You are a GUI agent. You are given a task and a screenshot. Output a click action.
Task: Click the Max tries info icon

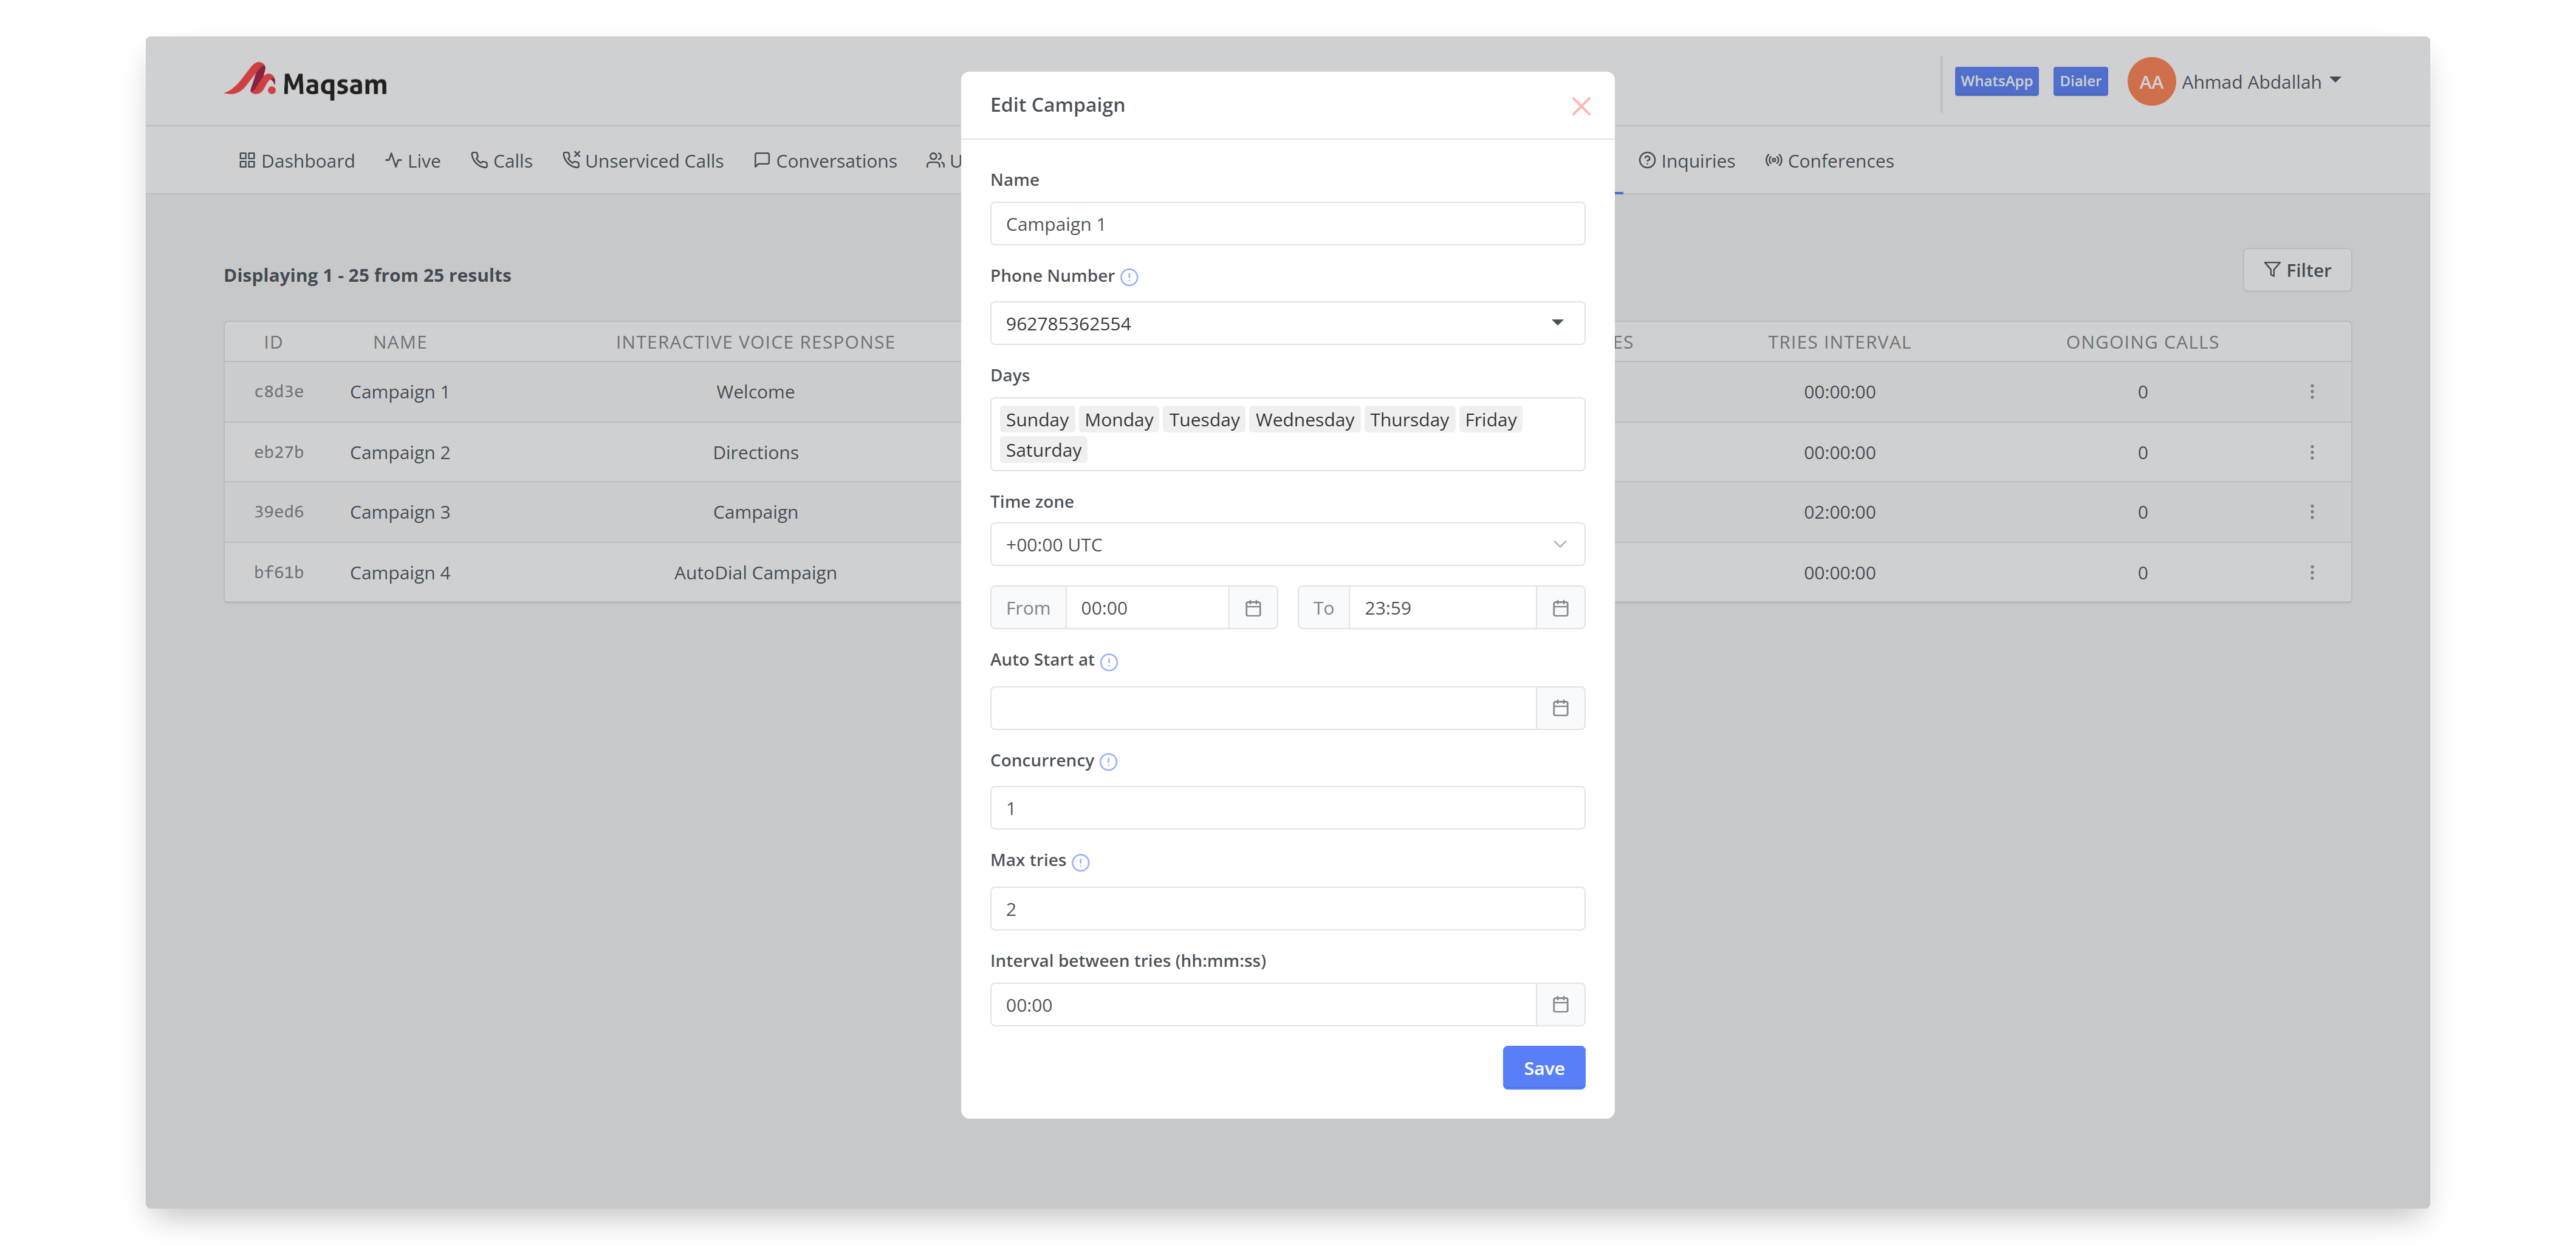(x=1080, y=862)
